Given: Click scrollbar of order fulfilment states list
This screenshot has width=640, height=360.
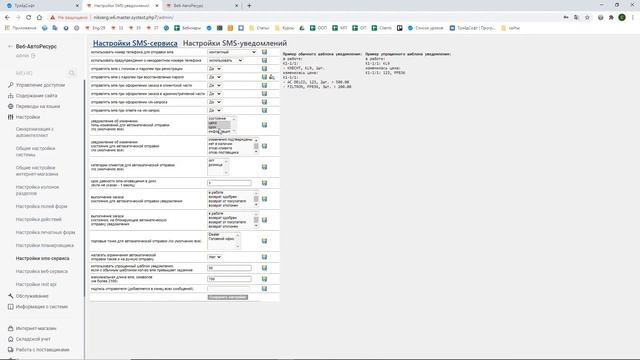Looking at the screenshot, I should [256, 199].
